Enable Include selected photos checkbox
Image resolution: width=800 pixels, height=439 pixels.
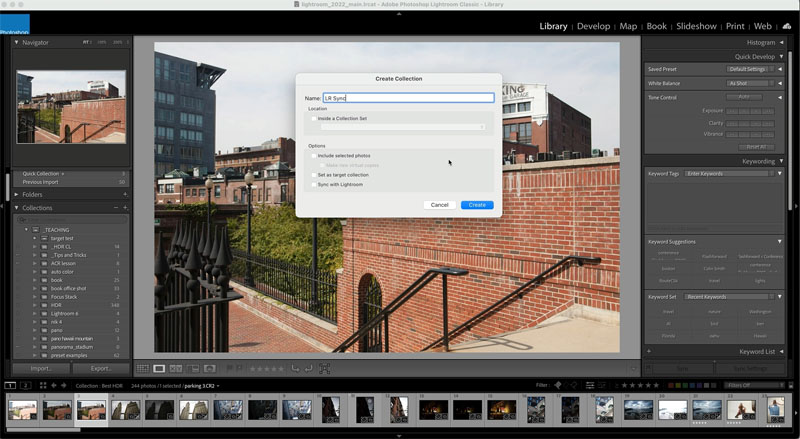click(x=314, y=156)
